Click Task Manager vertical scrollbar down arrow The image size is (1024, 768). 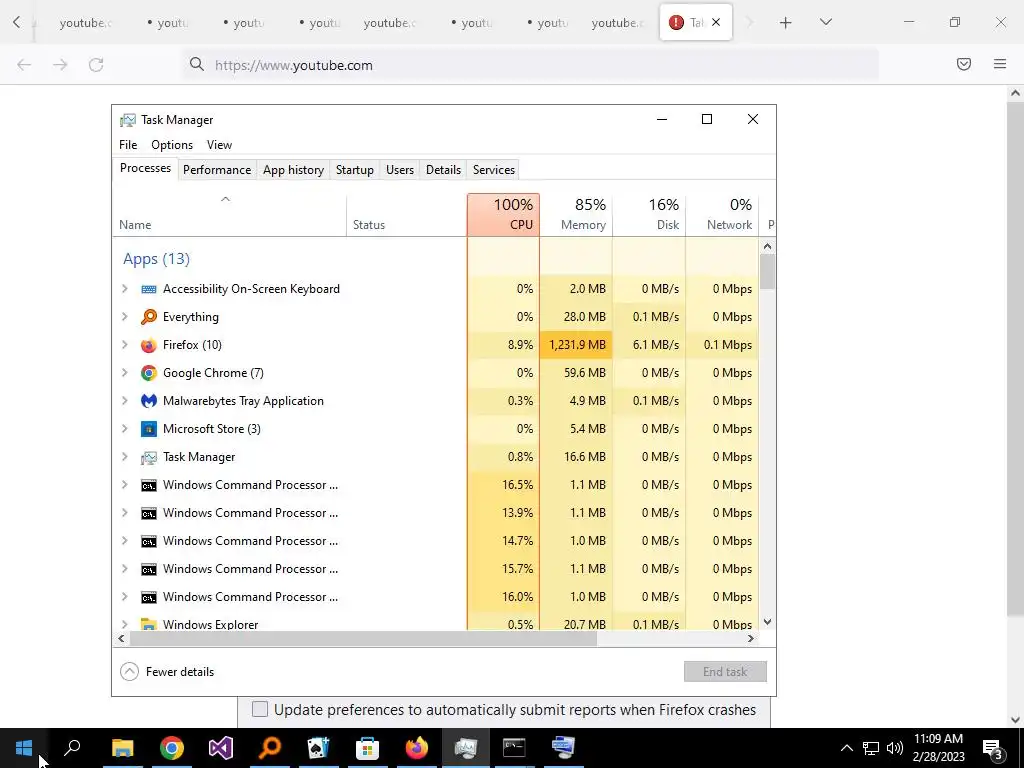pyautogui.click(x=768, y=622)
